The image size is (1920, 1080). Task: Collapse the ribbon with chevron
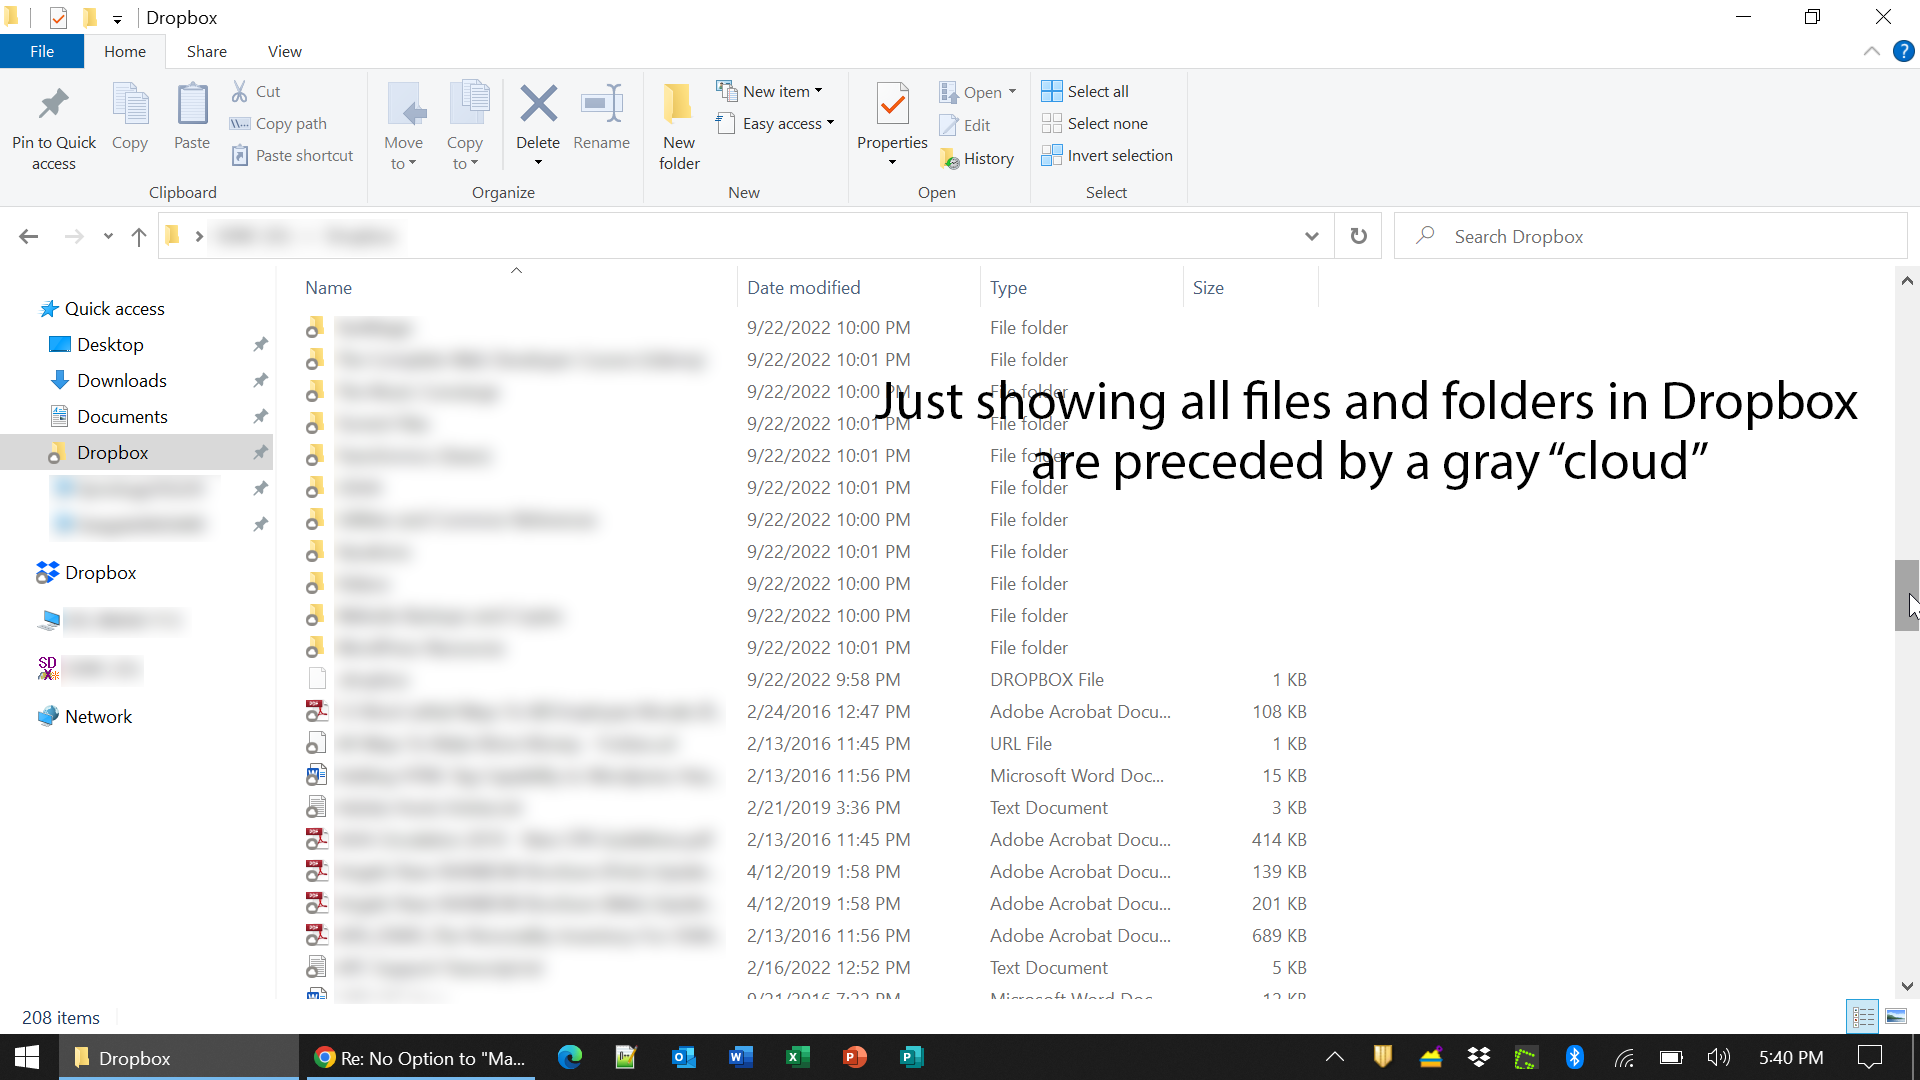[x=1871, y=51]
